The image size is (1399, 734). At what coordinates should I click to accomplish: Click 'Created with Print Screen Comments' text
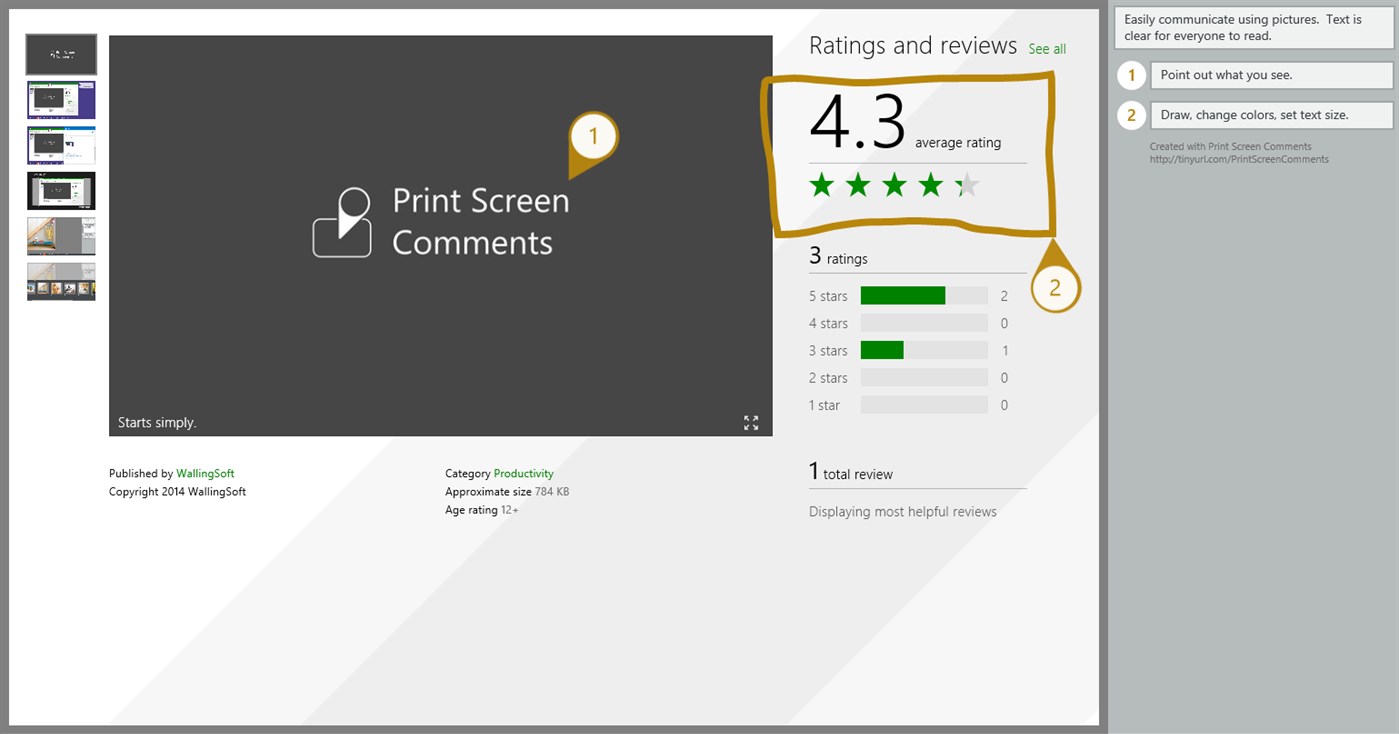[1230, 147]
